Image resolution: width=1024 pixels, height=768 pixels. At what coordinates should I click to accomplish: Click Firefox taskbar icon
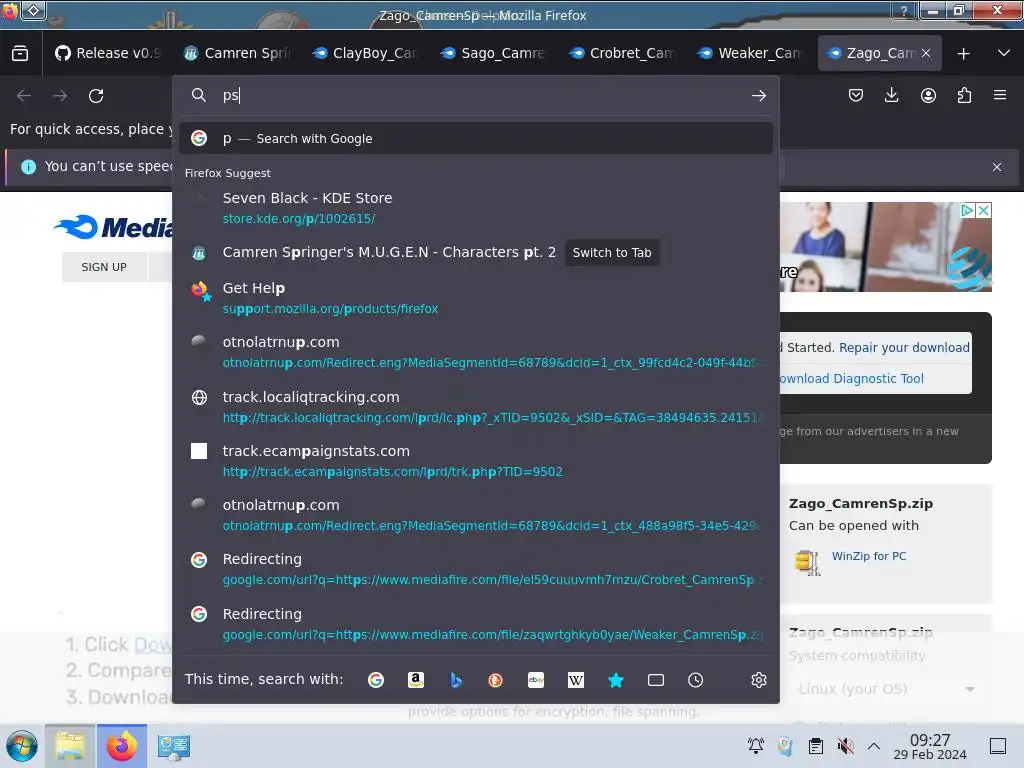[x=122, y=746]
